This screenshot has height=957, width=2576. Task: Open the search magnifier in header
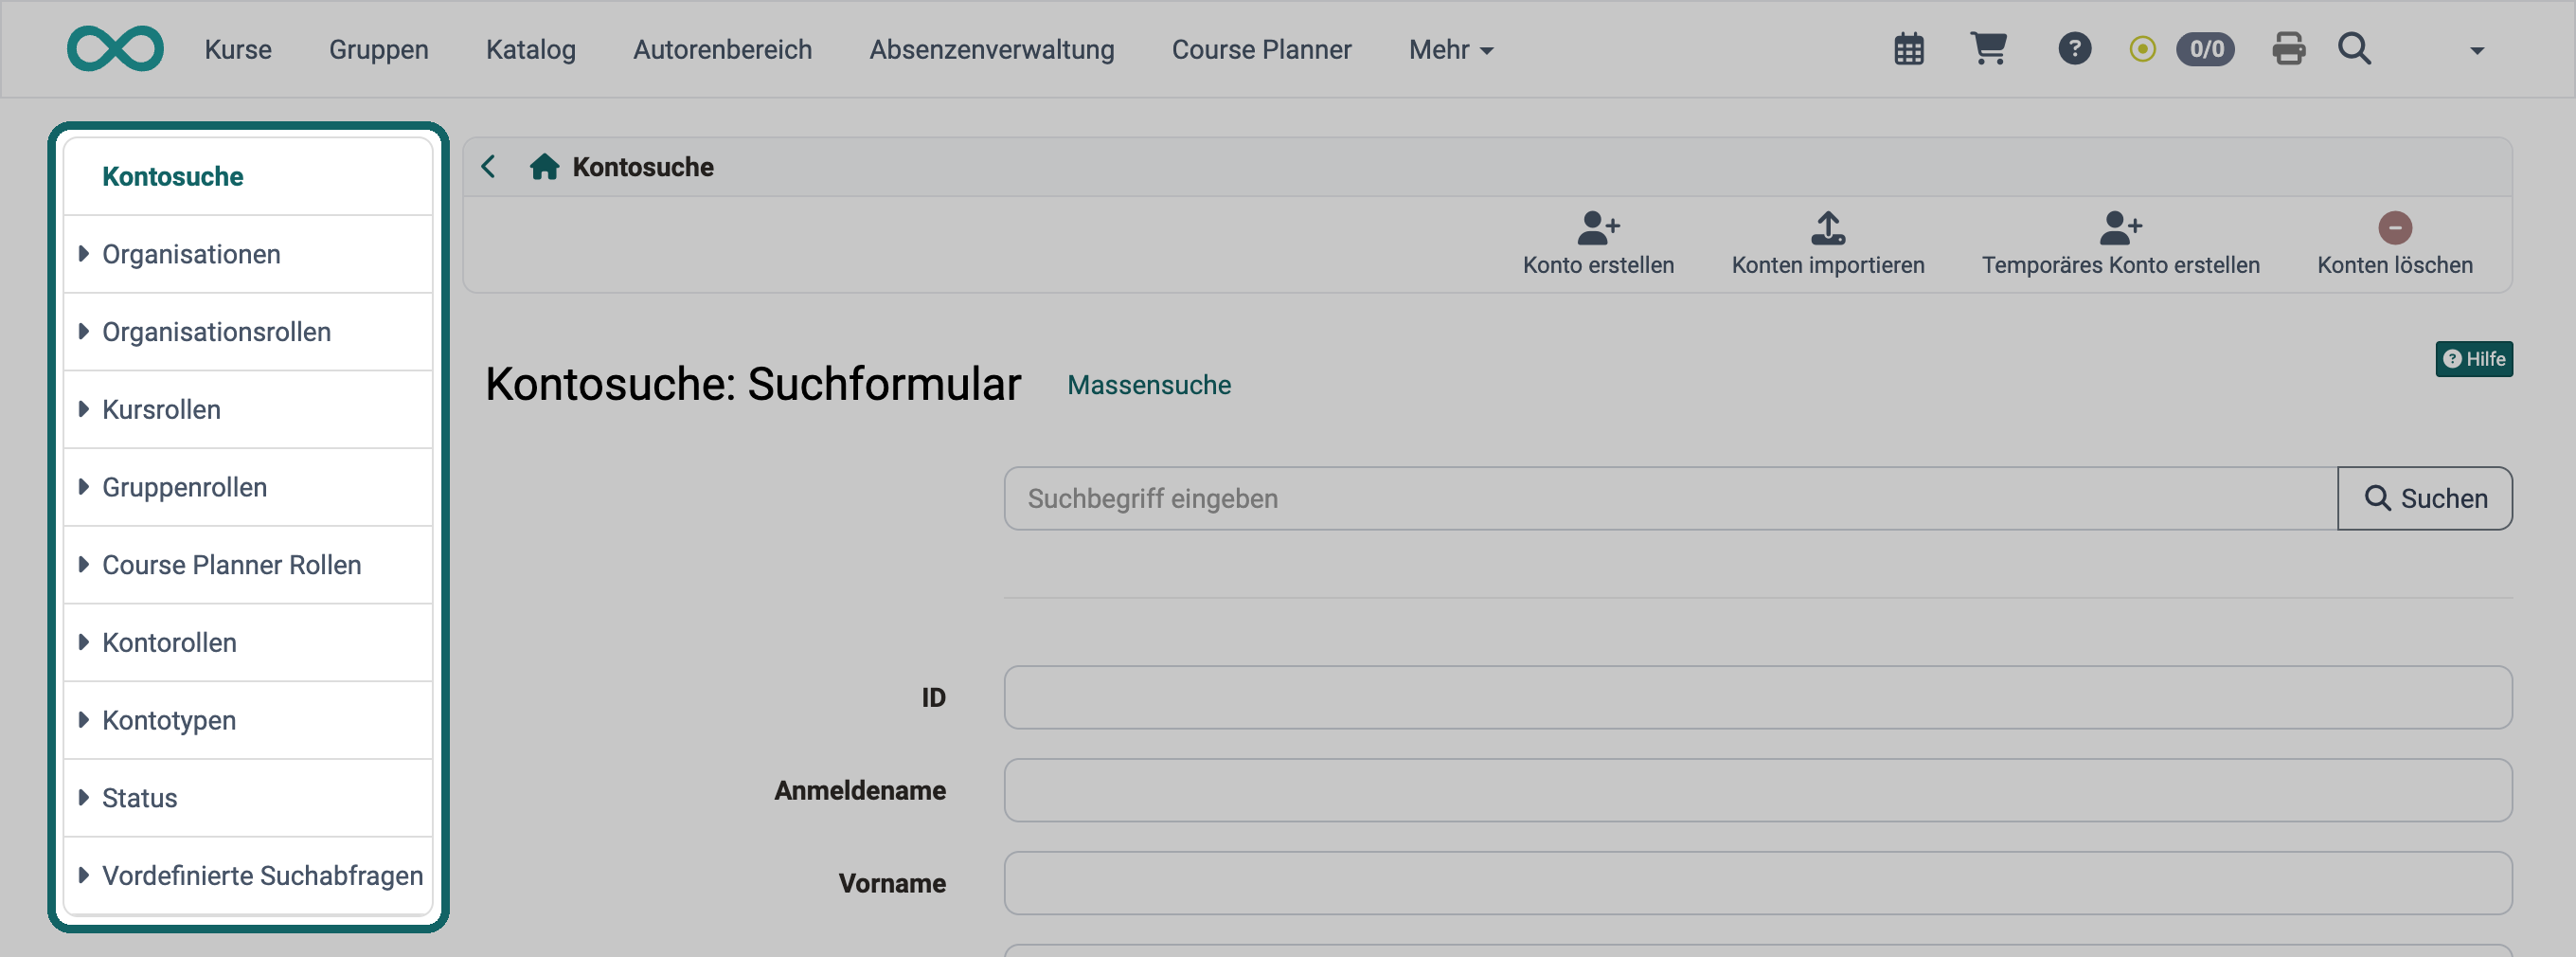2355,48
